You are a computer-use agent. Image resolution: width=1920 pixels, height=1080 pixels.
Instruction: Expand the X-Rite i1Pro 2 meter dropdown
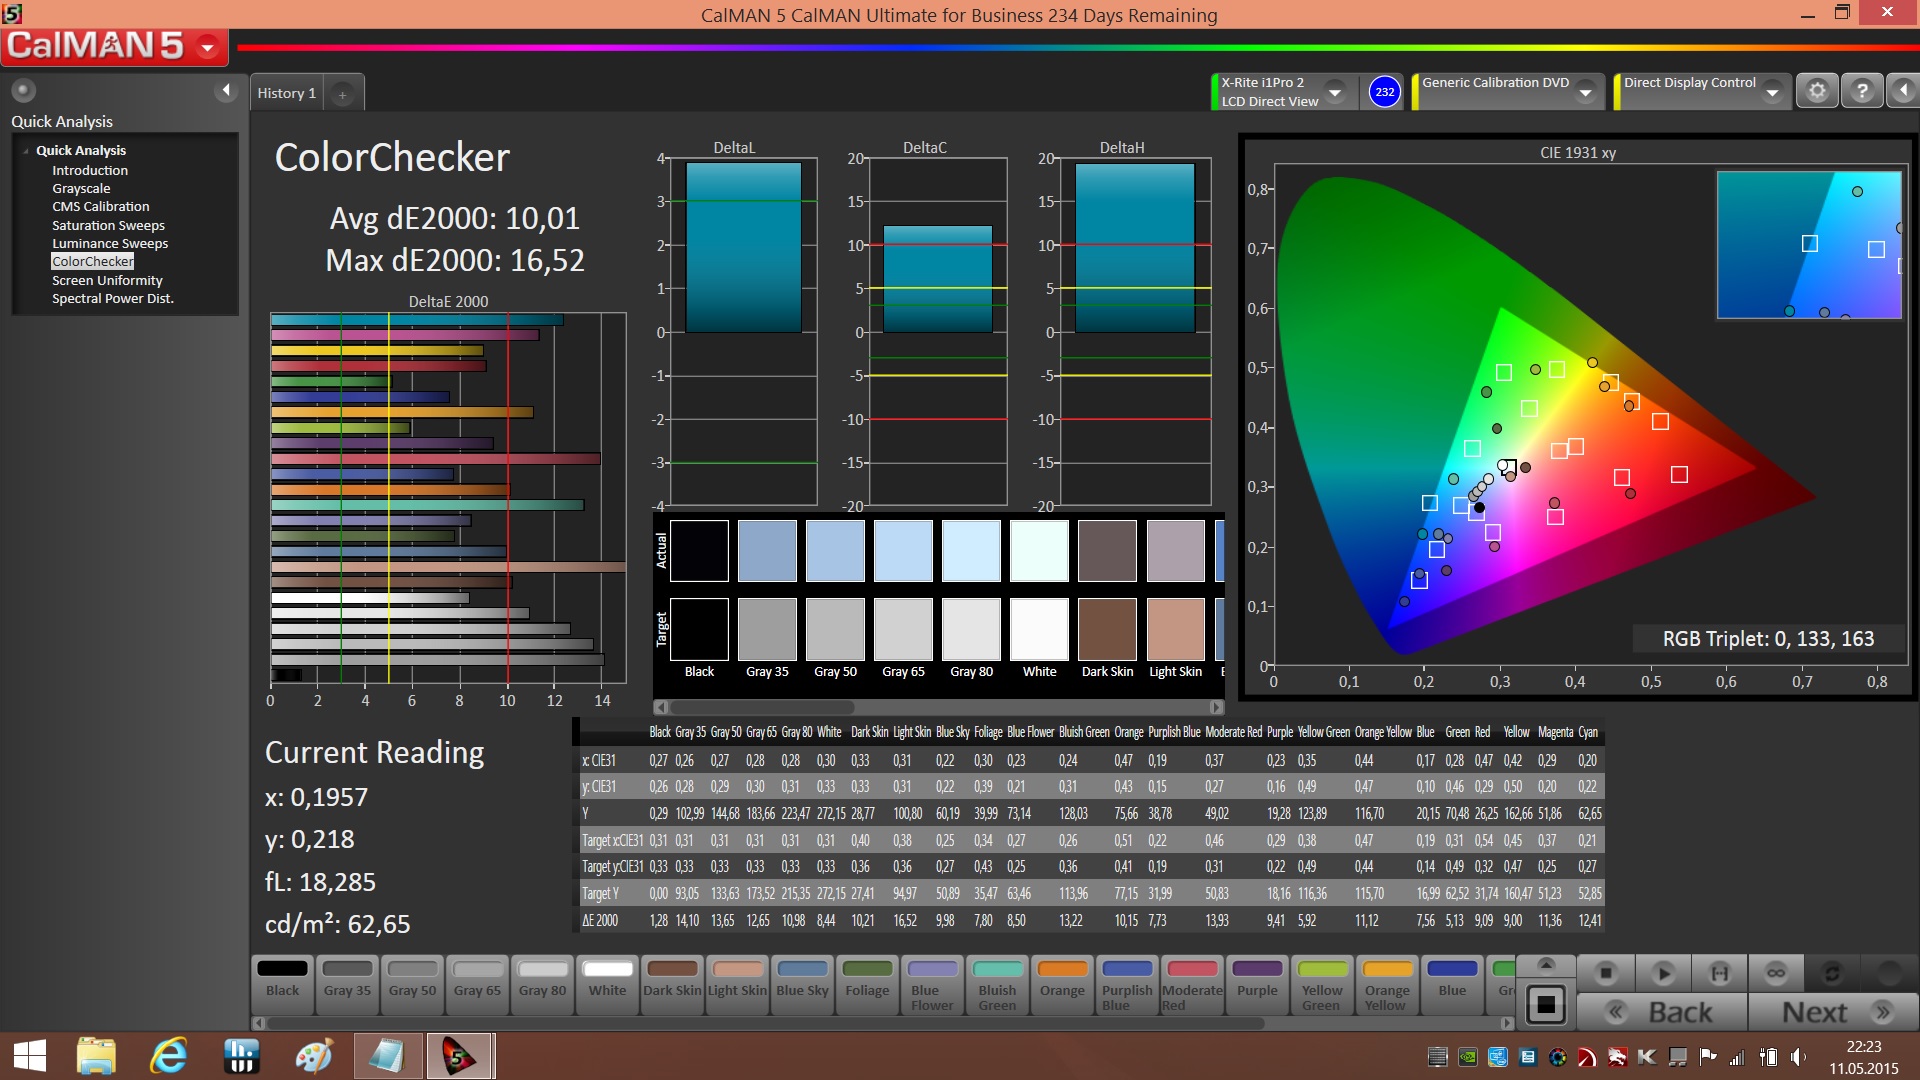tap(1335, 92)
